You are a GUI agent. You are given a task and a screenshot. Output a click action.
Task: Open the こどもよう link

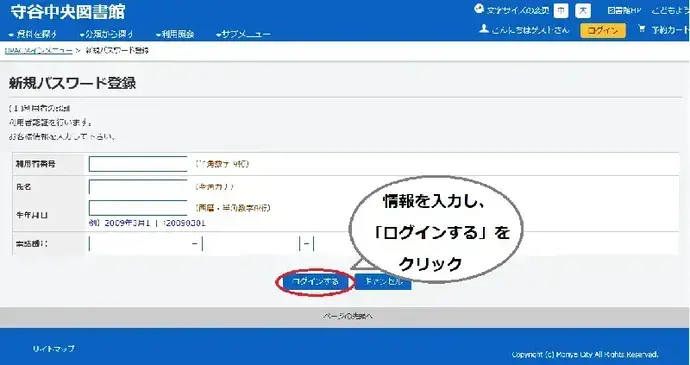click(670, 11)
